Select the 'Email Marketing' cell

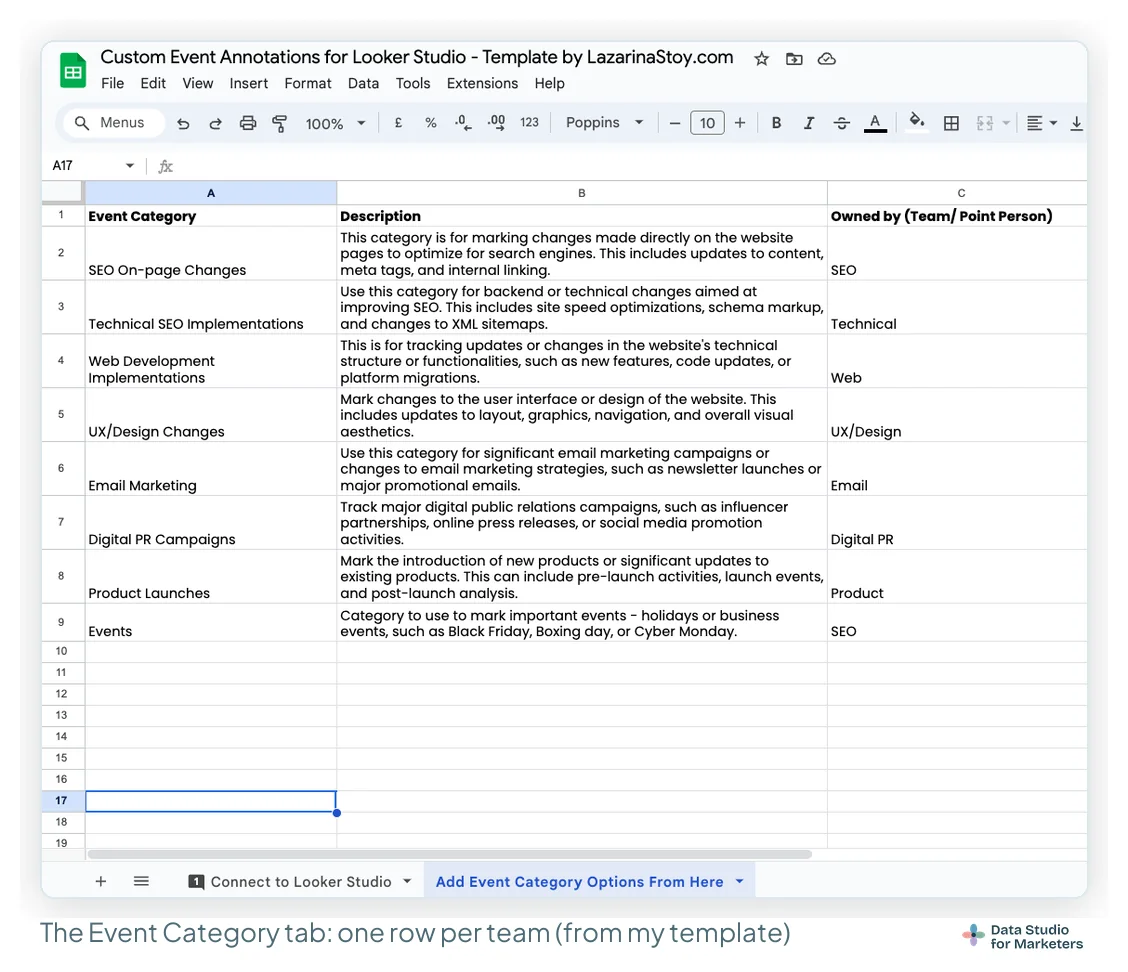[x=211, y=469]
